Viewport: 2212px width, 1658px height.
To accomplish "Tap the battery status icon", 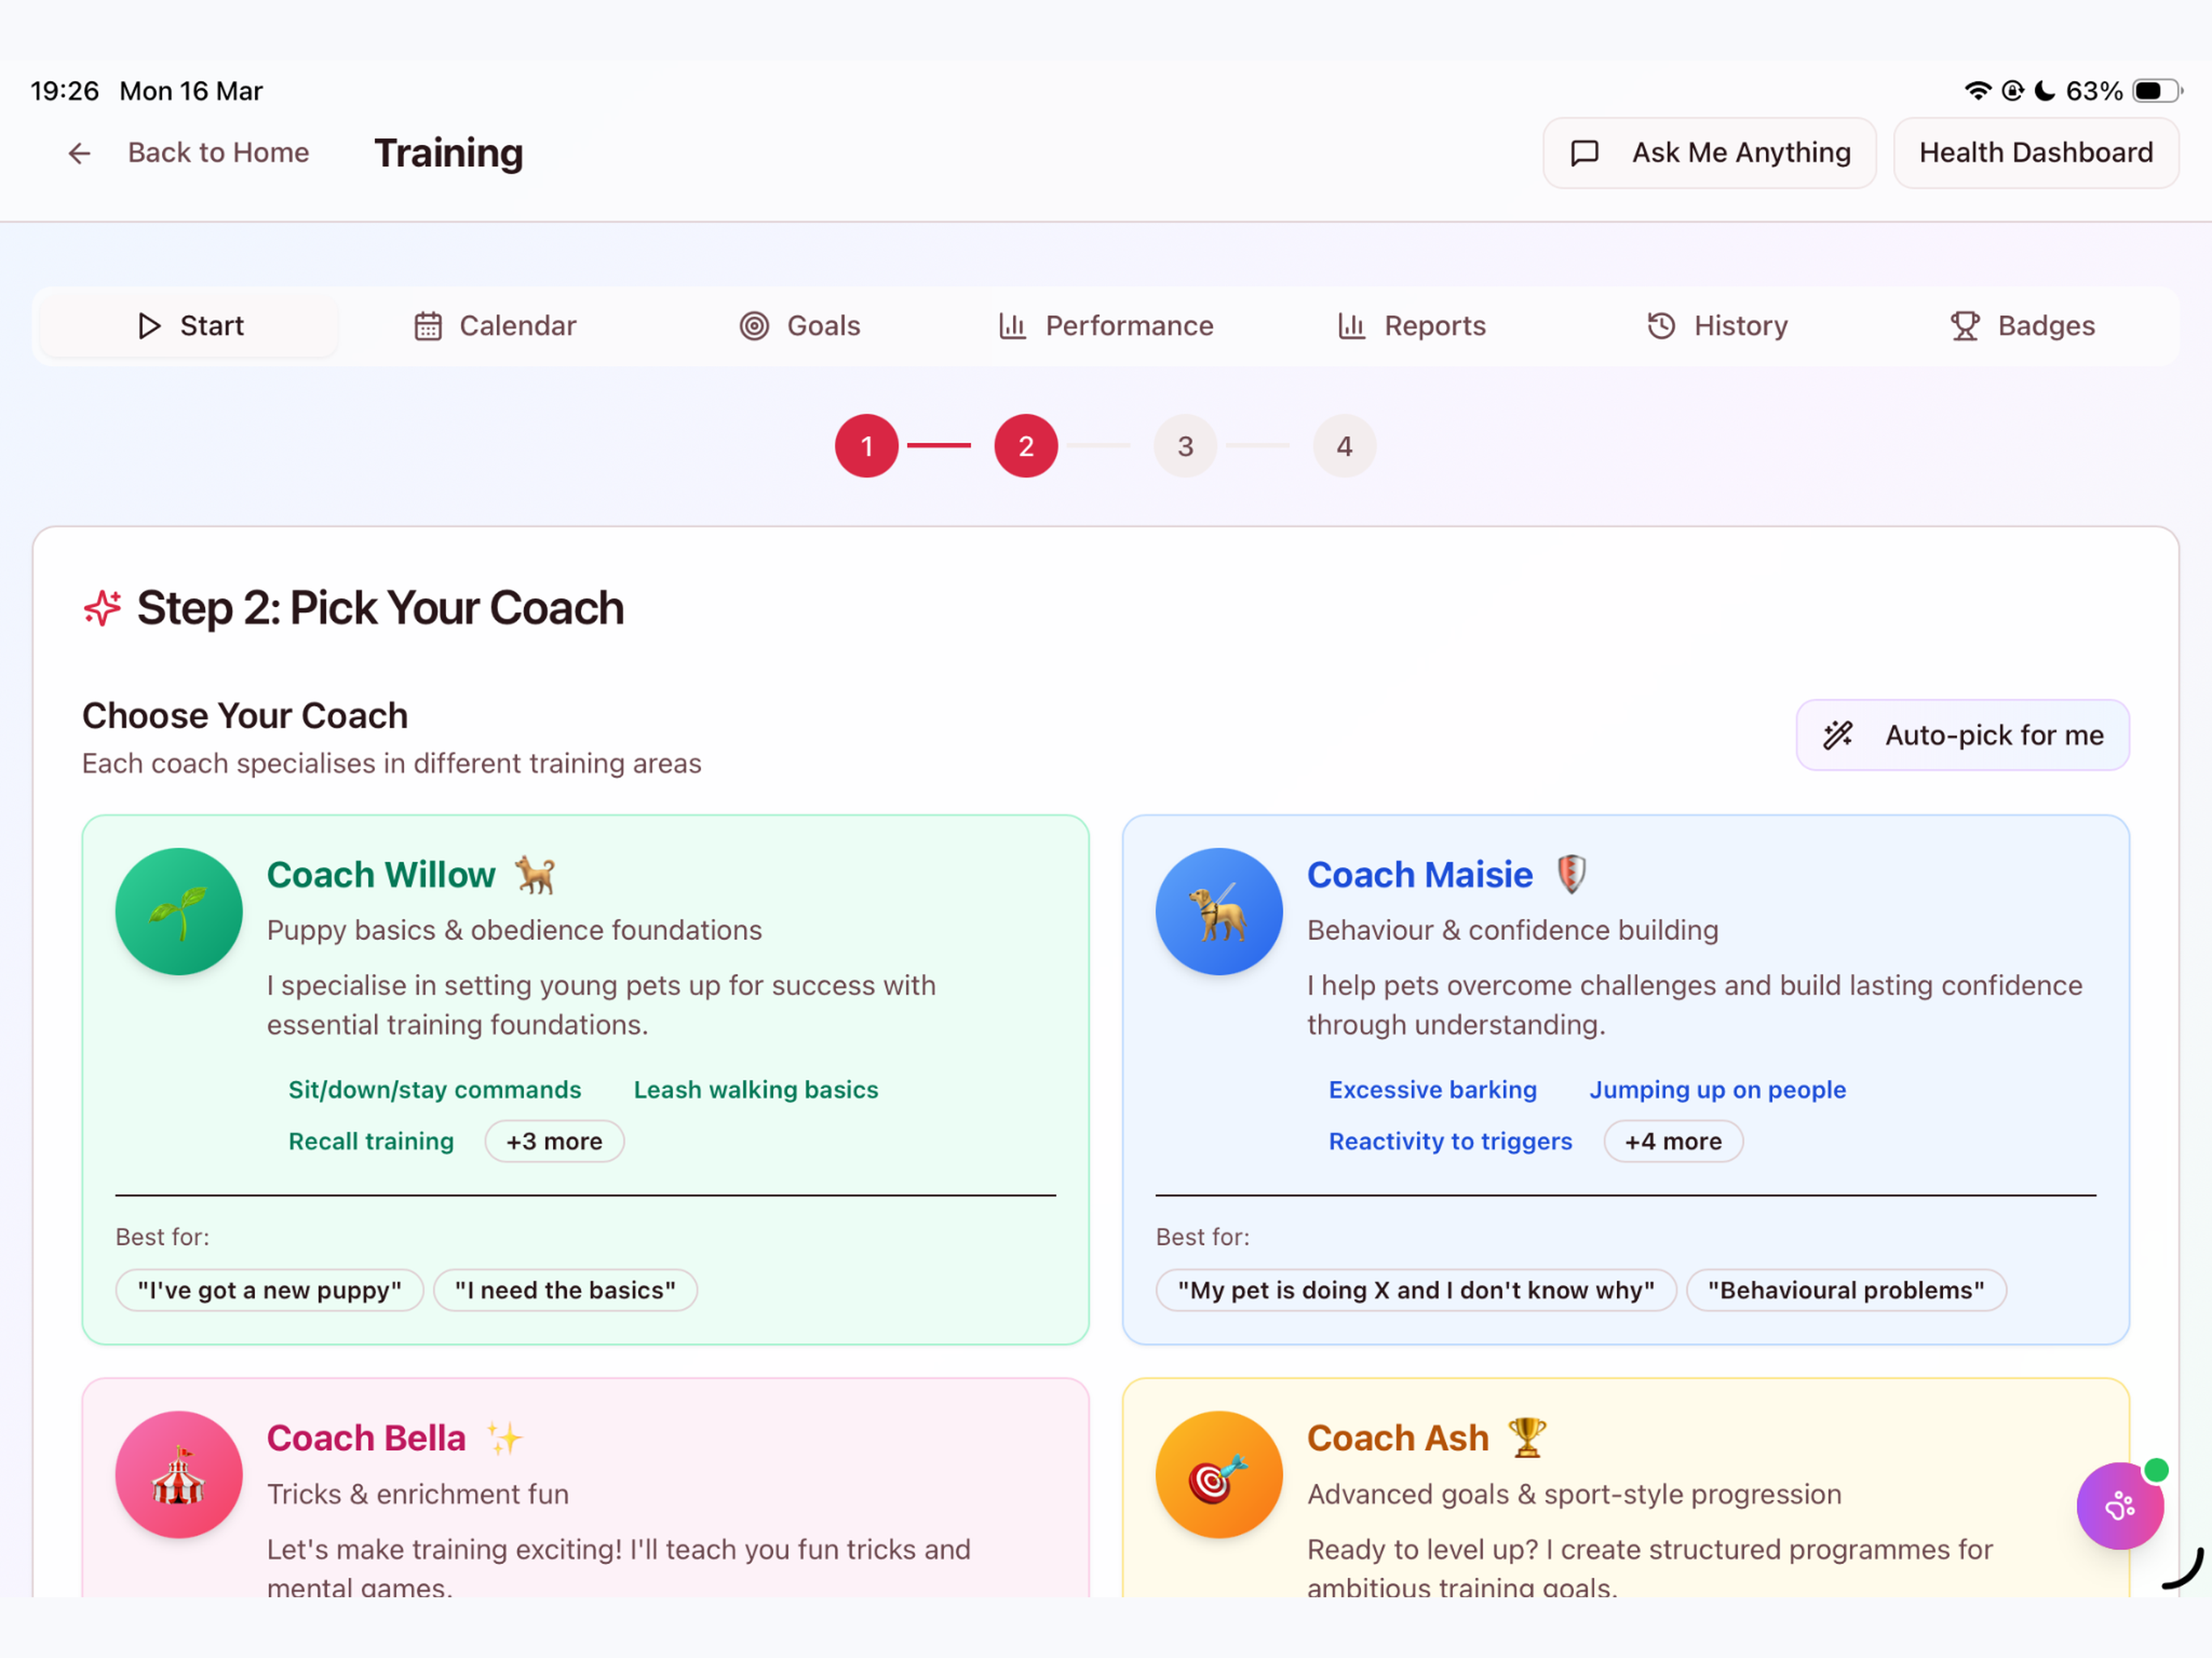I will point(2156,91).
